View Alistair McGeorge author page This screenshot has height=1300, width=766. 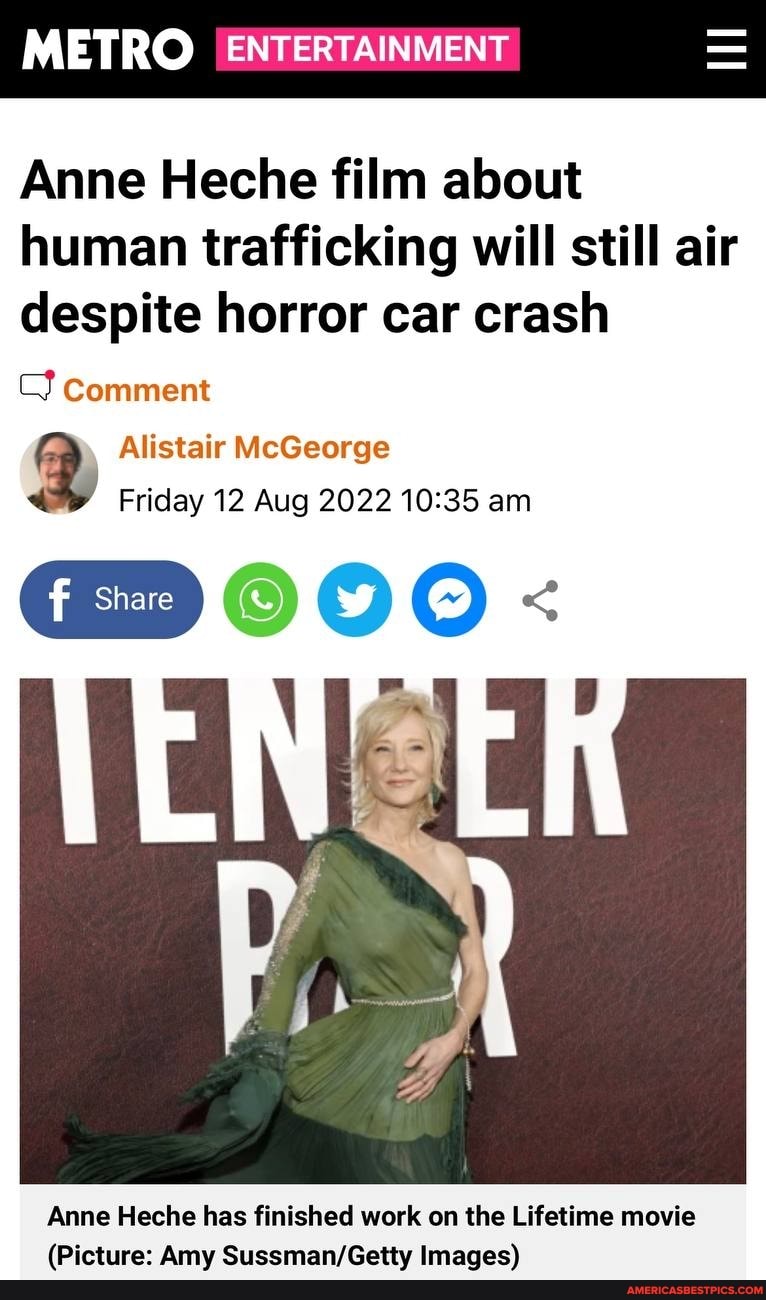254,447
